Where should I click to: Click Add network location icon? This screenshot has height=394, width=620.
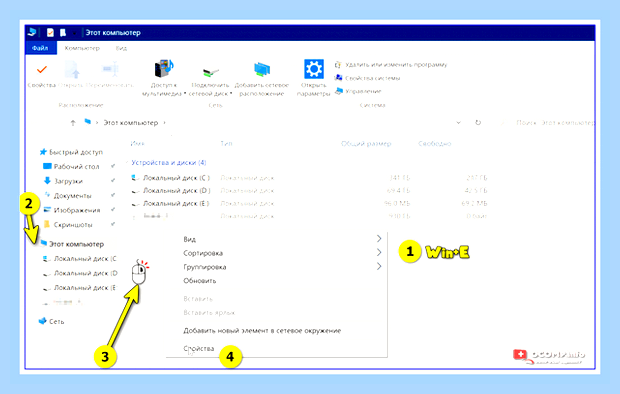click(x=262, y=70)
